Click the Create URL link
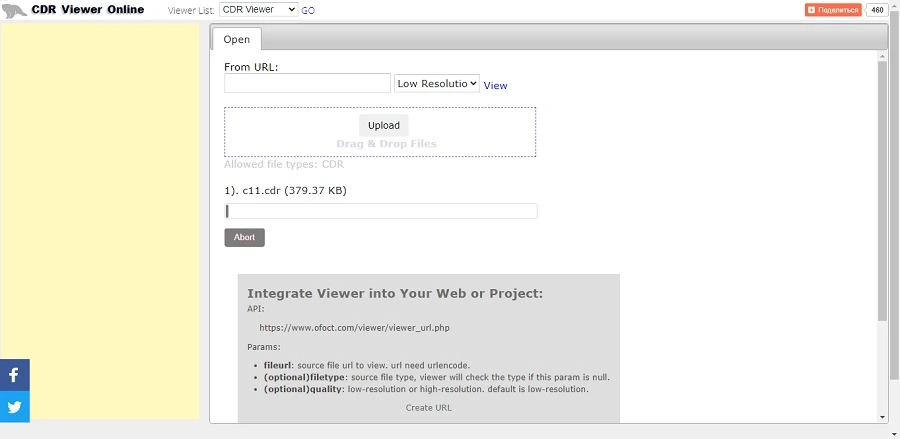This screenshot has width=900, height=439. coord(429,407)
